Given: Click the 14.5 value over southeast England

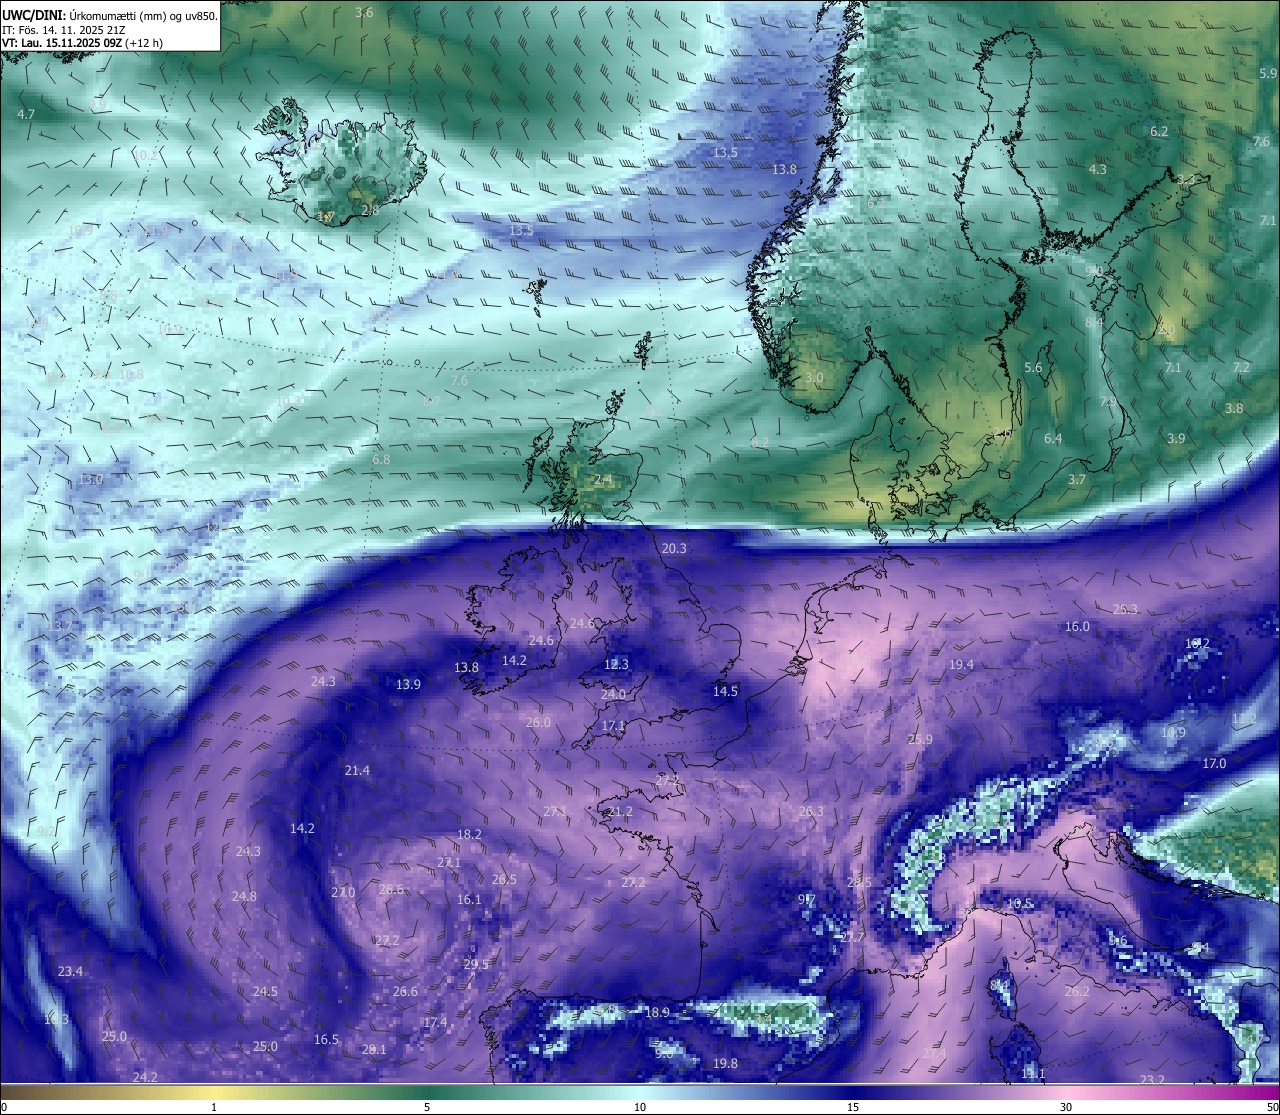Looking at the screenshot, I should coord(725,691).
